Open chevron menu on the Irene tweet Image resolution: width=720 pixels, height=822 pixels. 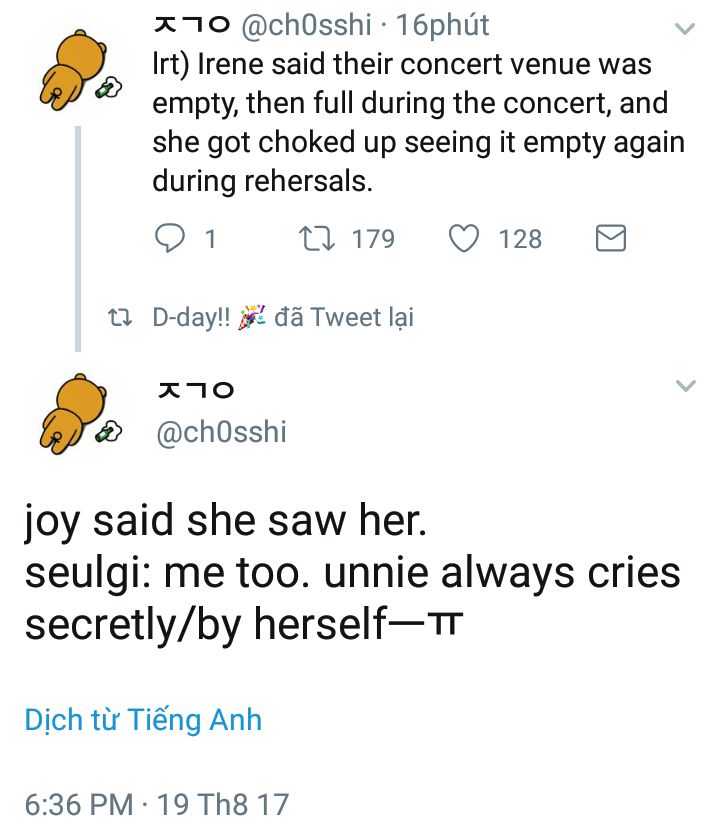click(x=685, y=29)
